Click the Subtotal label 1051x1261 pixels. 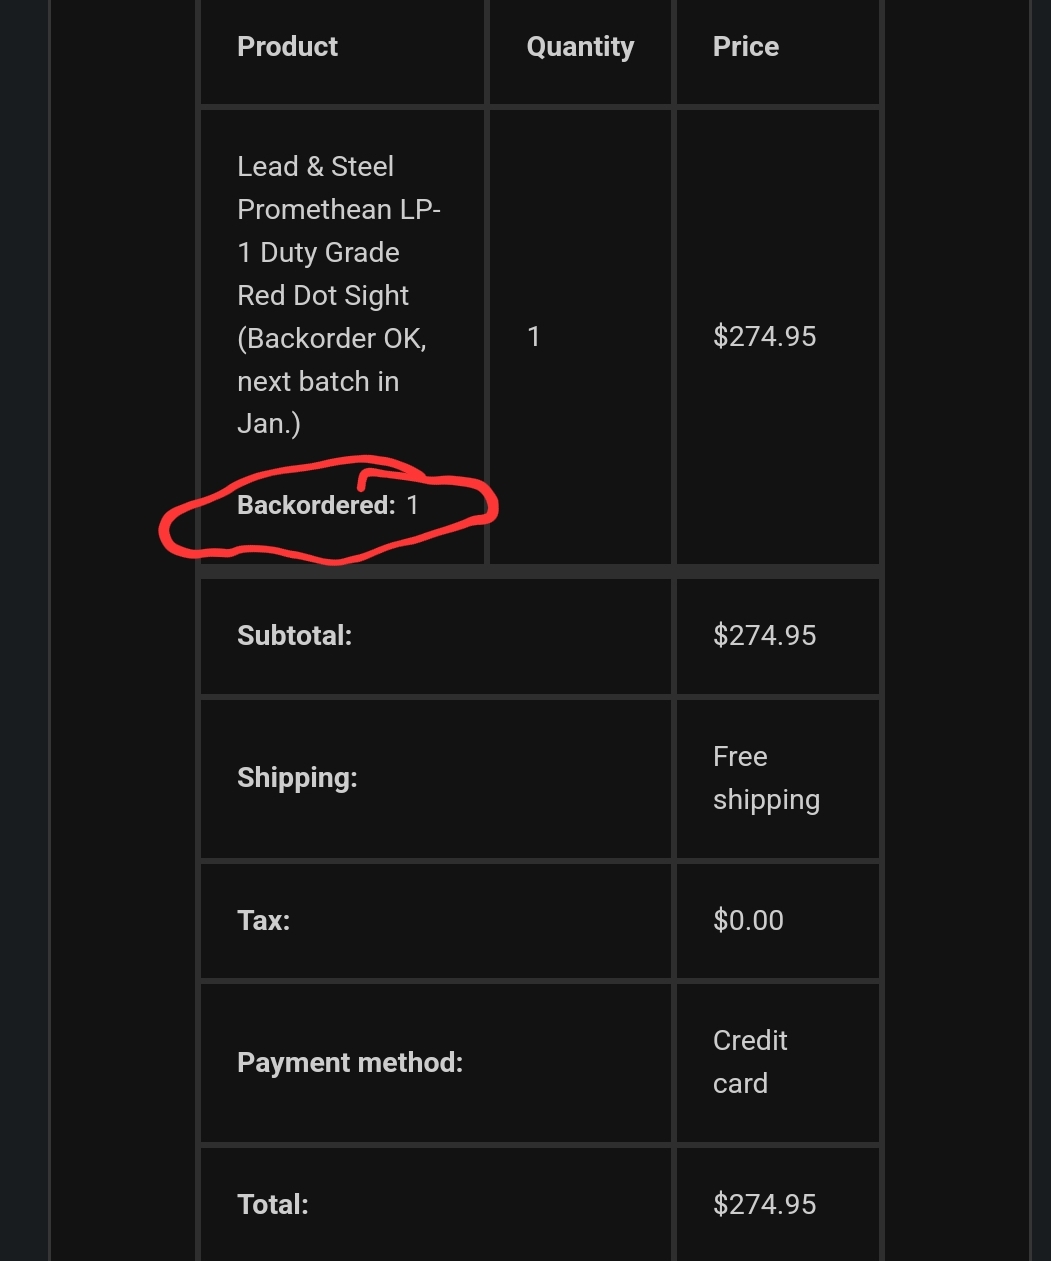(294, 636)
